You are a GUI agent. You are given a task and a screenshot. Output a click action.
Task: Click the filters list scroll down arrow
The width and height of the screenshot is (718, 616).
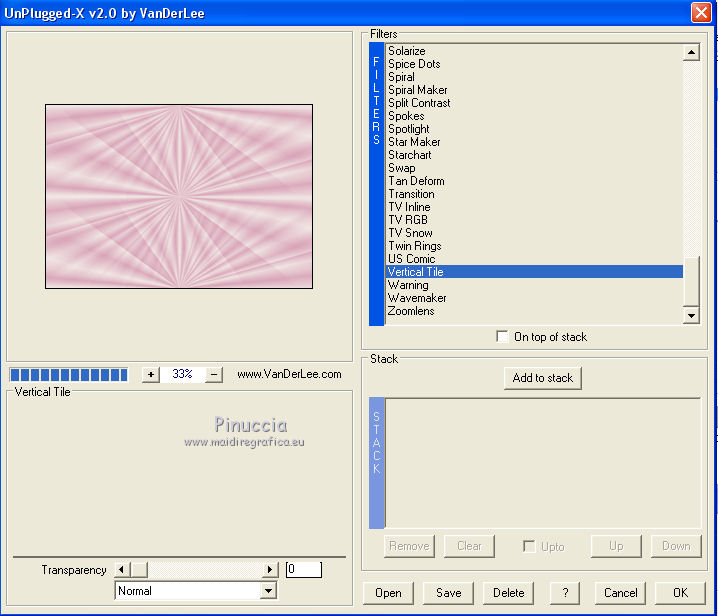click(x=691, y=315)
